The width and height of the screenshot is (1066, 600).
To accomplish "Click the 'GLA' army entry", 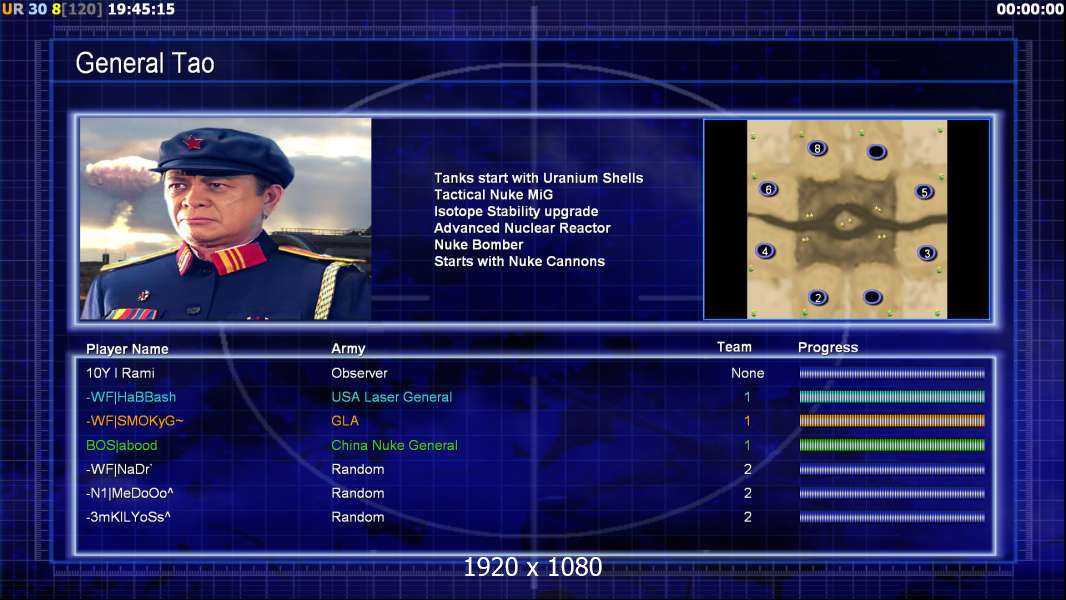I will click(x=345, y=421).
